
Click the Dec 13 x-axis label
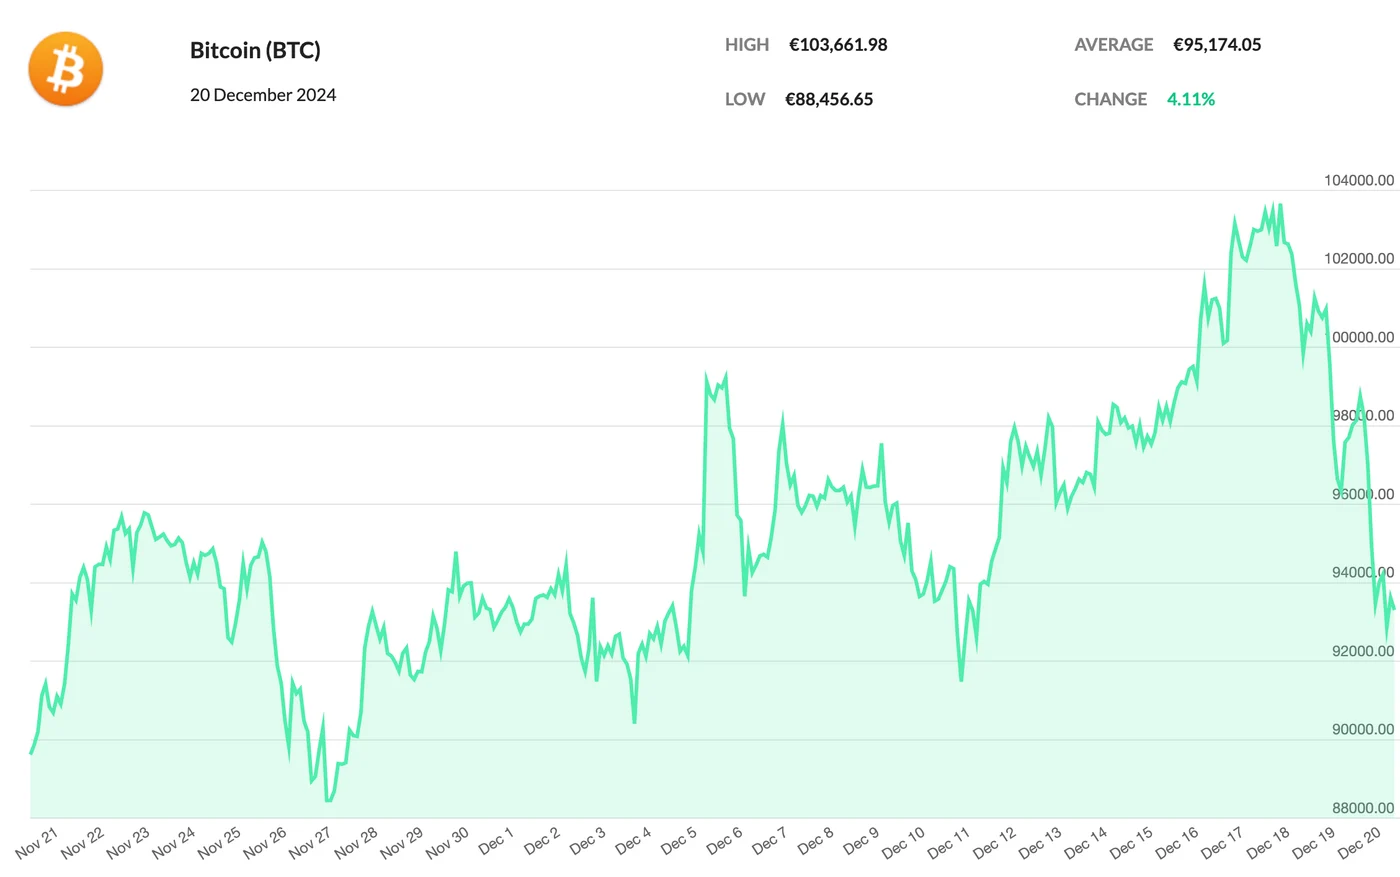pos(1041,843)
